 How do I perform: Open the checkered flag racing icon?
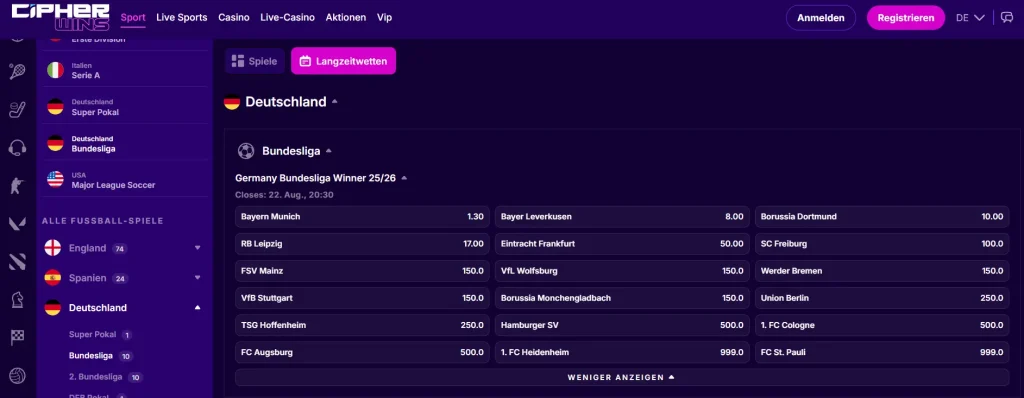click(x=17, y=337)
